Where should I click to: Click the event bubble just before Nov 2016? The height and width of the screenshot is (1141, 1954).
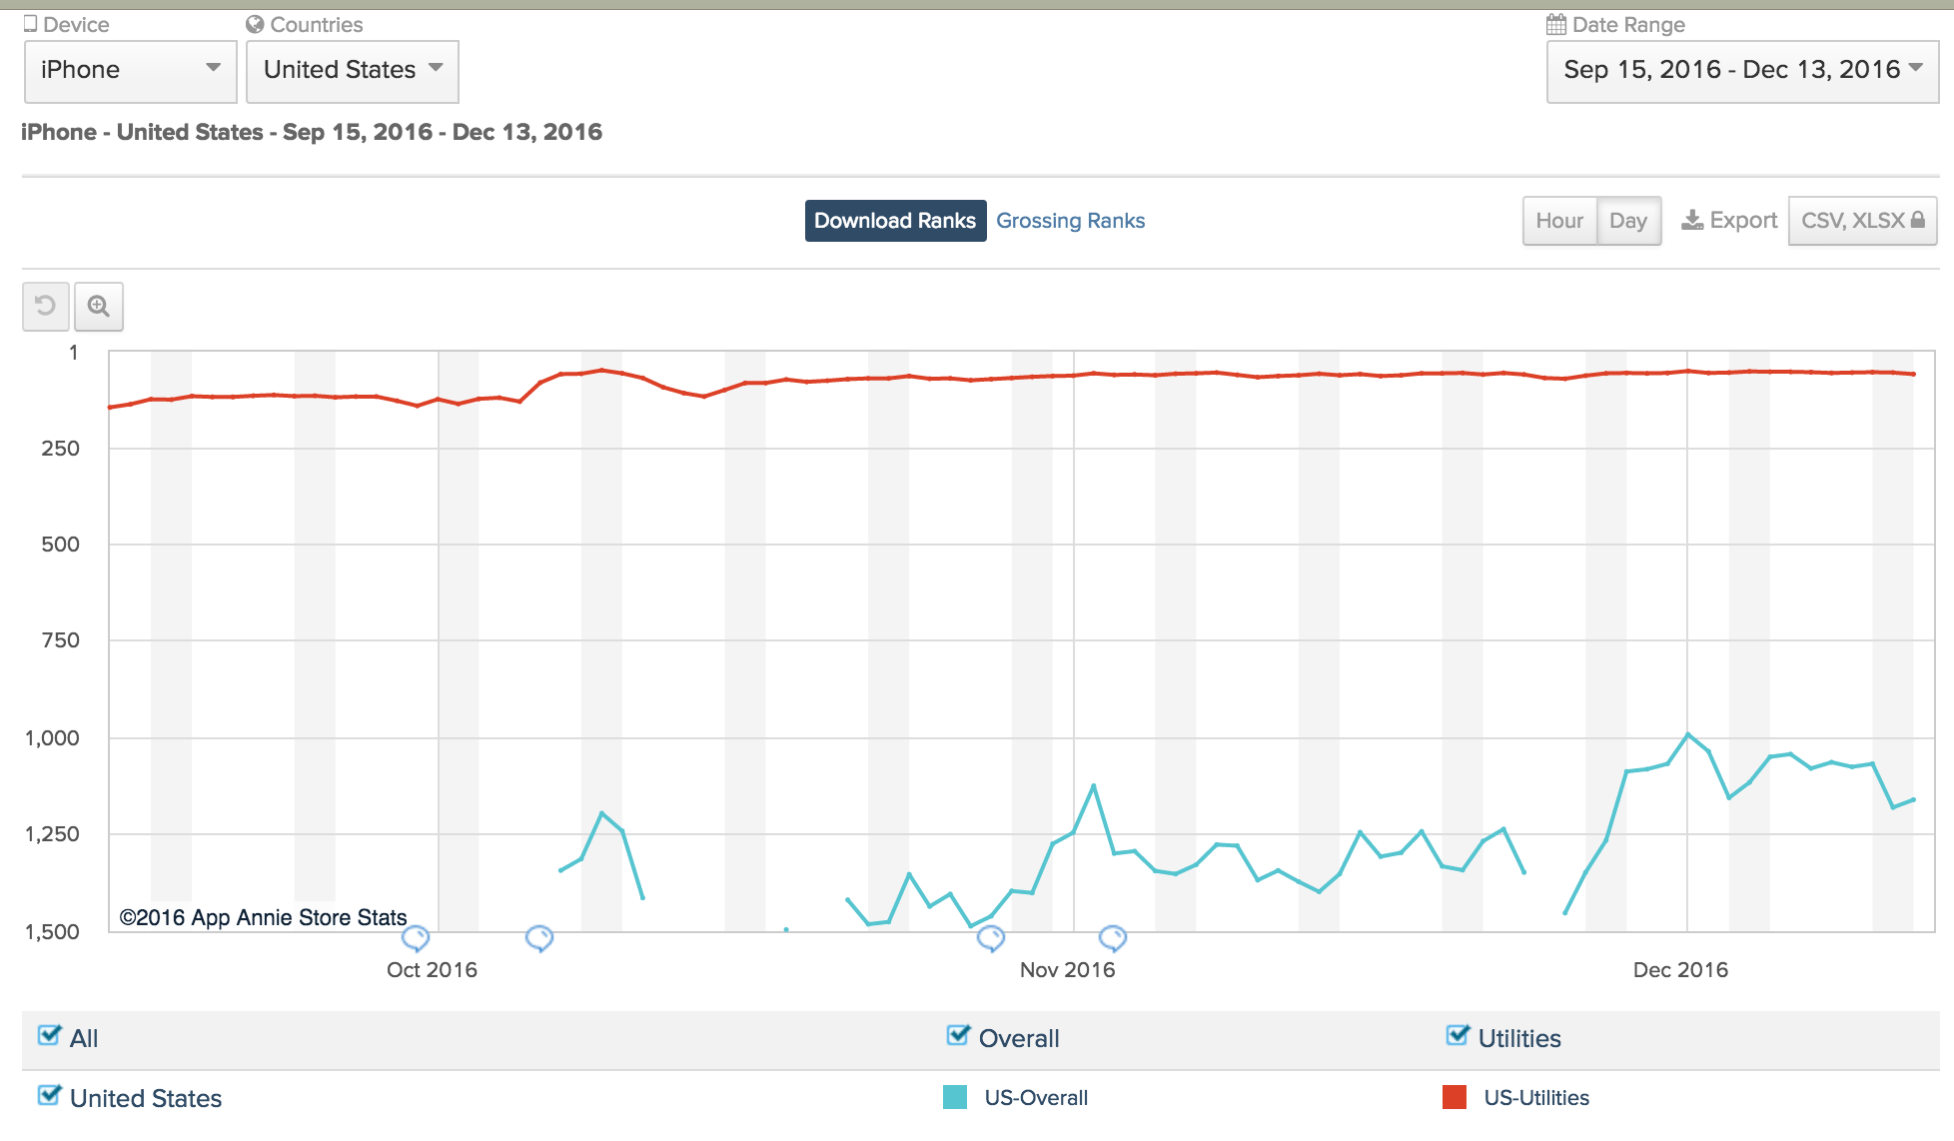990,938
